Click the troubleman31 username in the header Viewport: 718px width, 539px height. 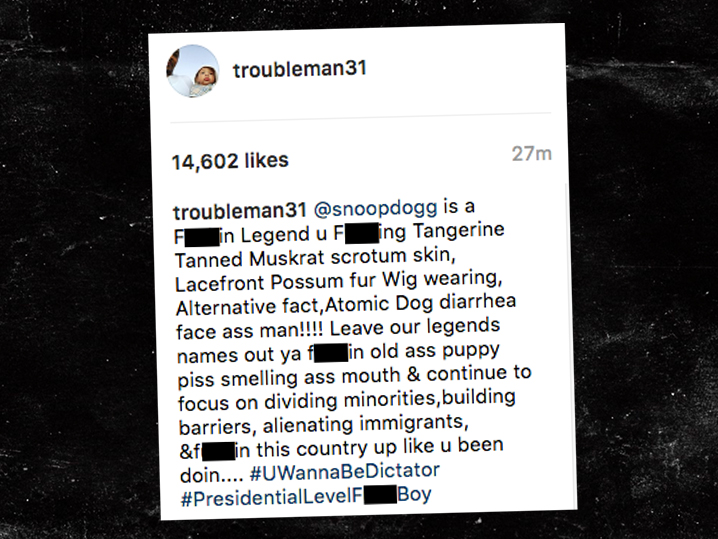pyautogui.click(x=300, y=70)
